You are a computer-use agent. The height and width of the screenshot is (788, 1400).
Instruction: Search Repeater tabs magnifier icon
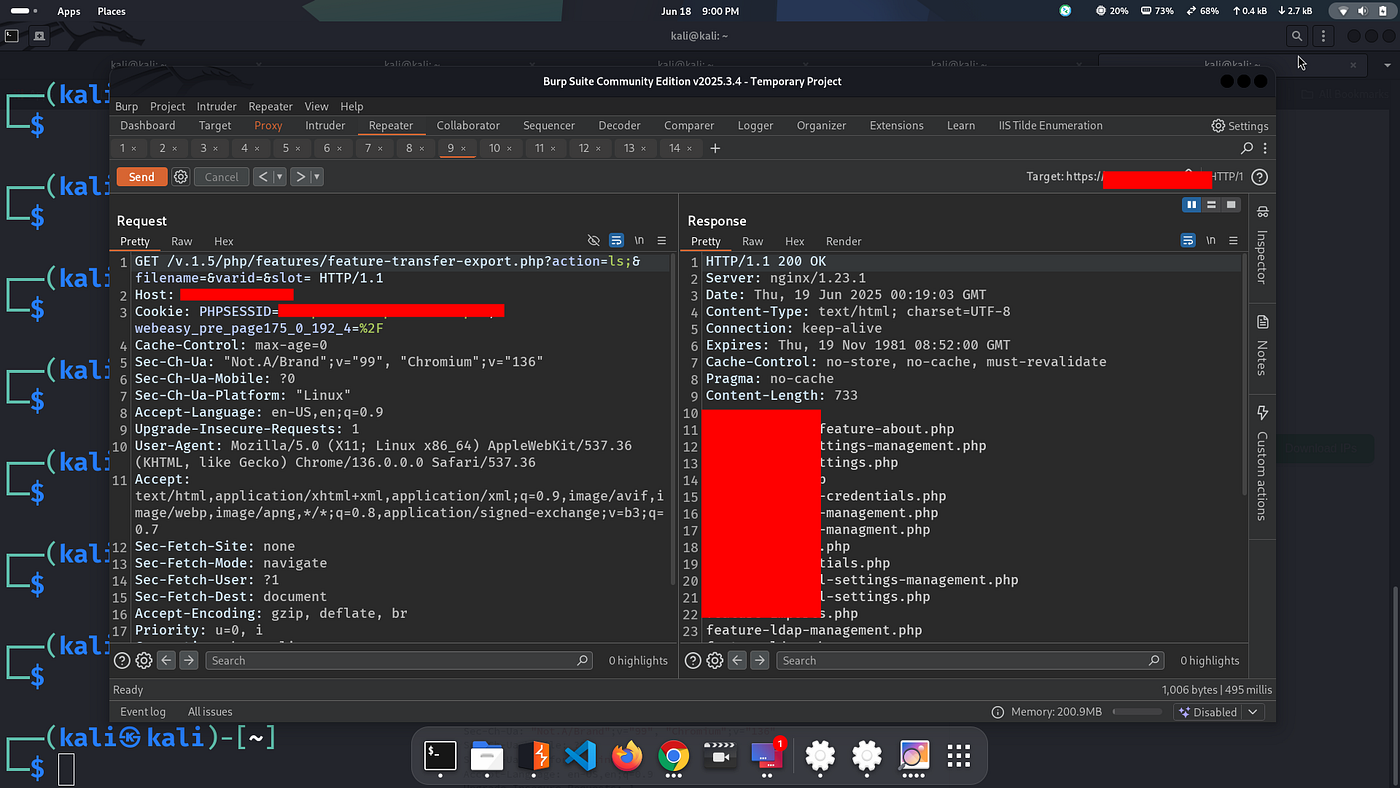[1247, 148]
